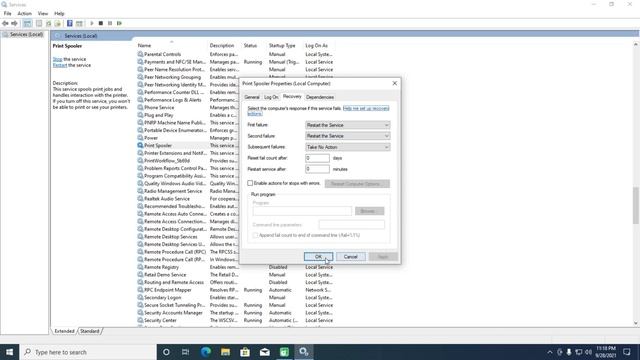Open the Windows Start menu
Screen dimensions: 640x360
pyautogui.click(x=9, y=352)
